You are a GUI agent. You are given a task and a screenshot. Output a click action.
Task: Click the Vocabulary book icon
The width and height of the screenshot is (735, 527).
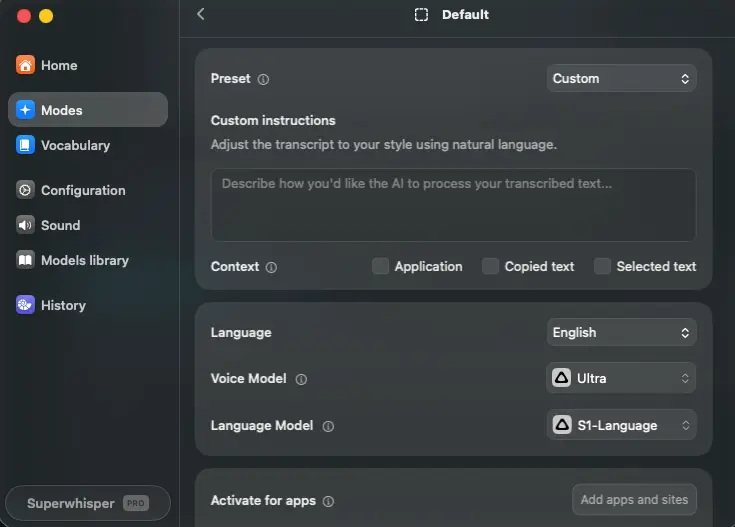[x=25, y=145]
